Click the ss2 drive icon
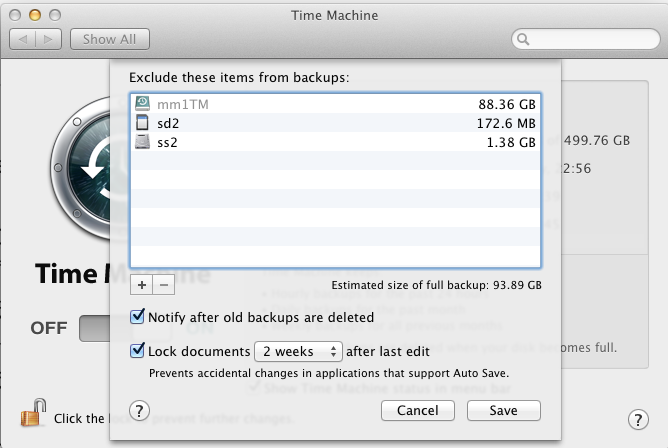 pos(144,143)
